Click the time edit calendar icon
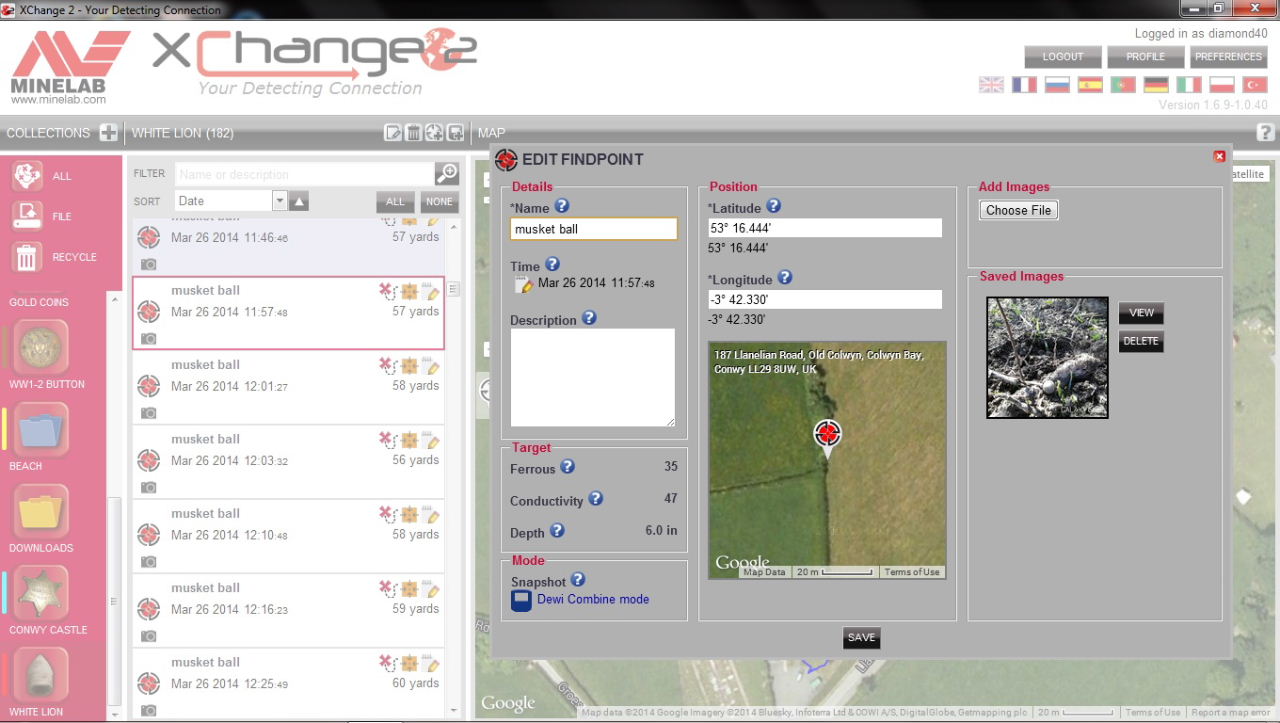This screenshot has height=723, width=1280. 524,285
